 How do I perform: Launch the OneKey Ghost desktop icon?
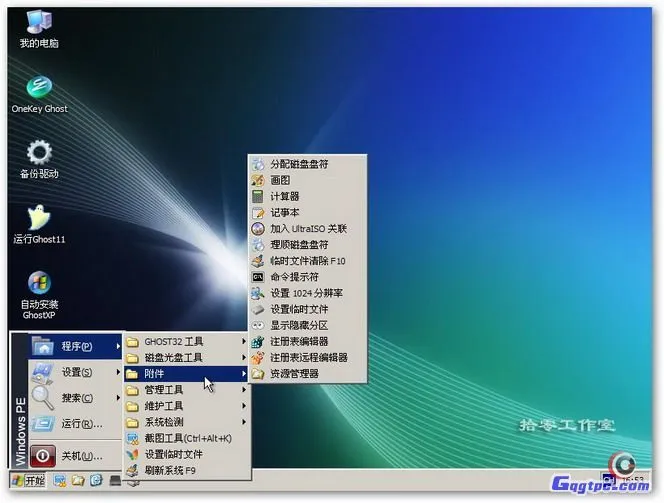pos(39,94)
